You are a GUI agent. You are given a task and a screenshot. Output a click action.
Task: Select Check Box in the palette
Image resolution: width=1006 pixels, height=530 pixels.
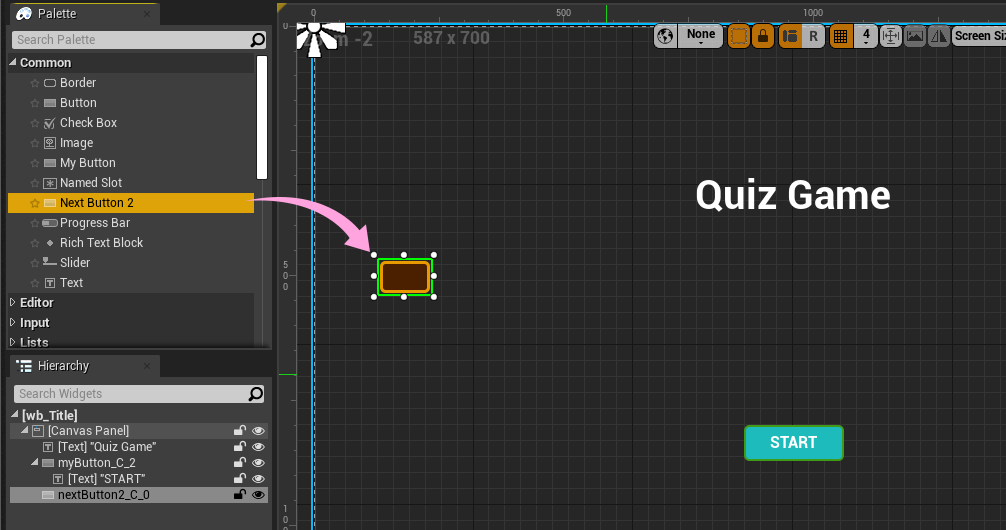click(x=131, y=123)
